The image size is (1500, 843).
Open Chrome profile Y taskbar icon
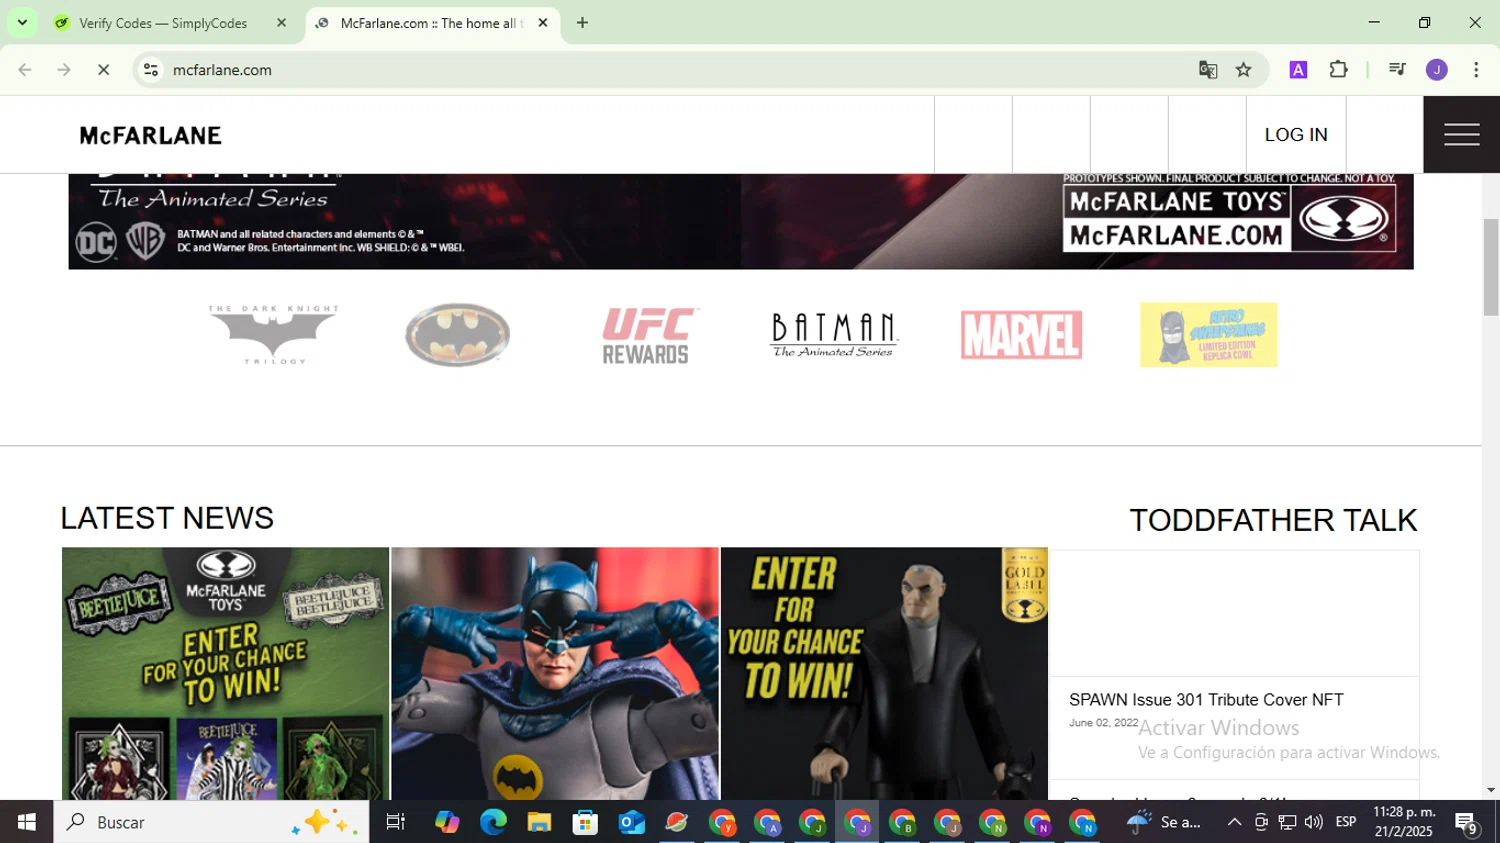click(x=722, y=822)
